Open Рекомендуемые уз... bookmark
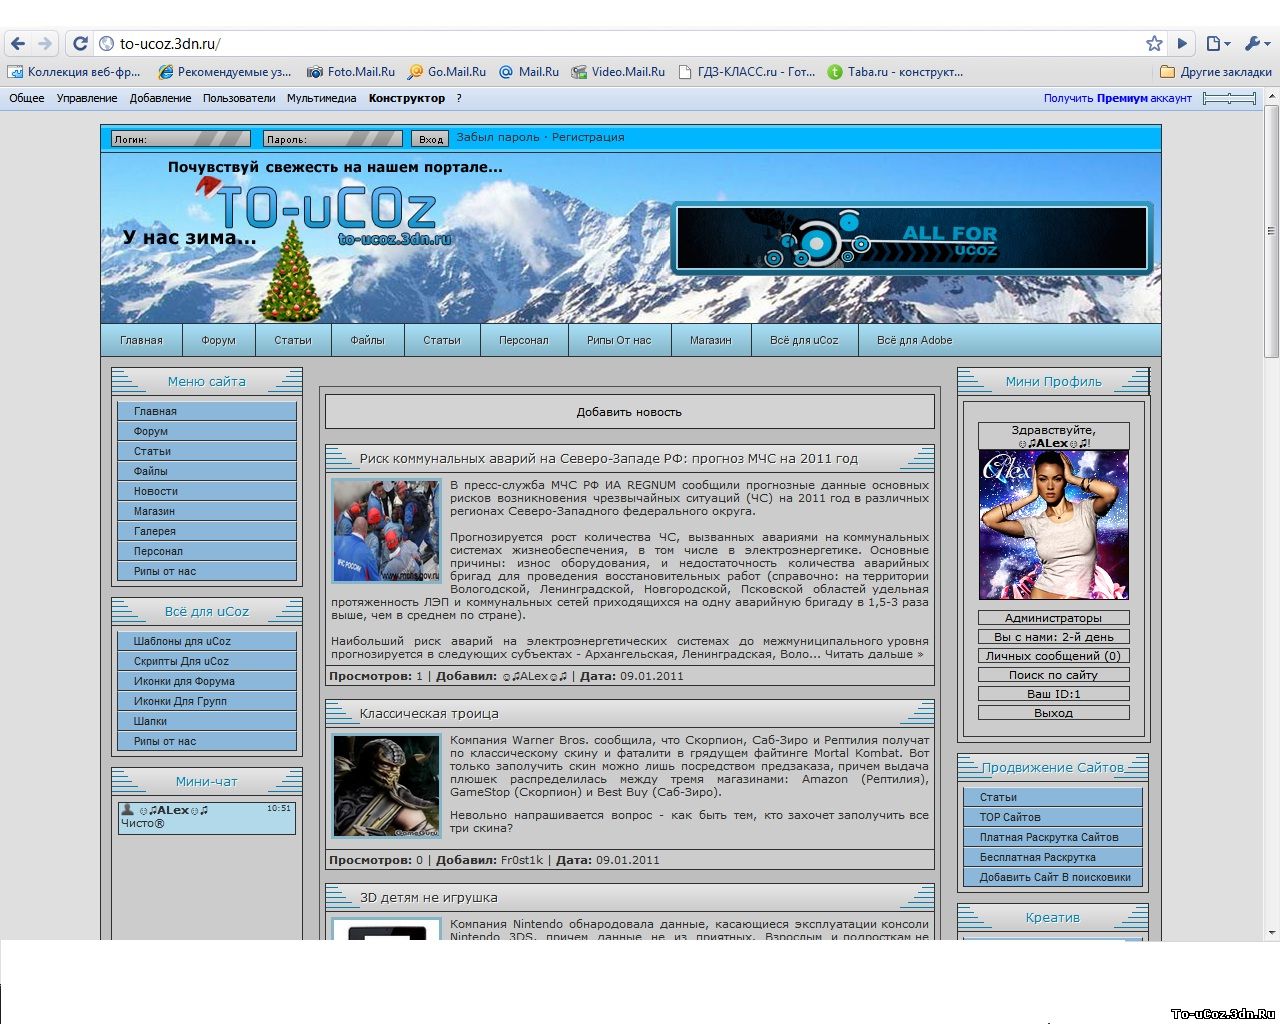Viewport: 1280px width, 1024px height. (x=225, y=72)
